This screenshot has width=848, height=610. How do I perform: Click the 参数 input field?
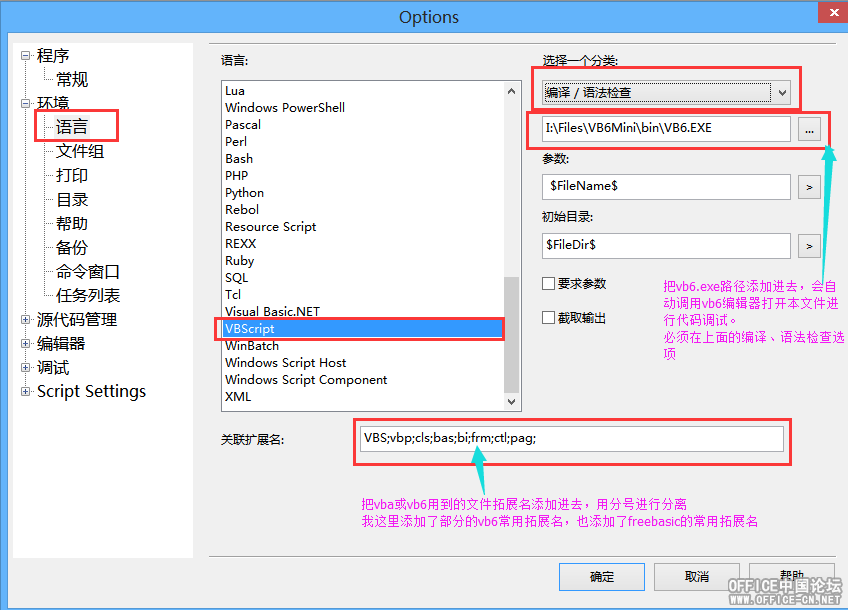(x=666, y=187)
